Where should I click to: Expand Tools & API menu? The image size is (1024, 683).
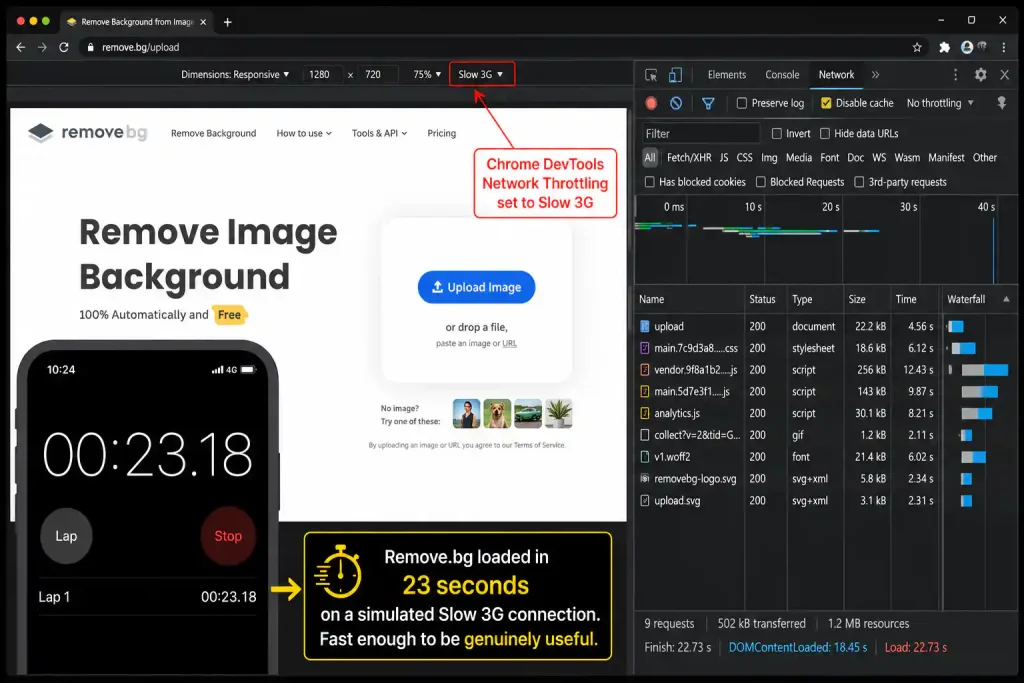click(379, 133)
